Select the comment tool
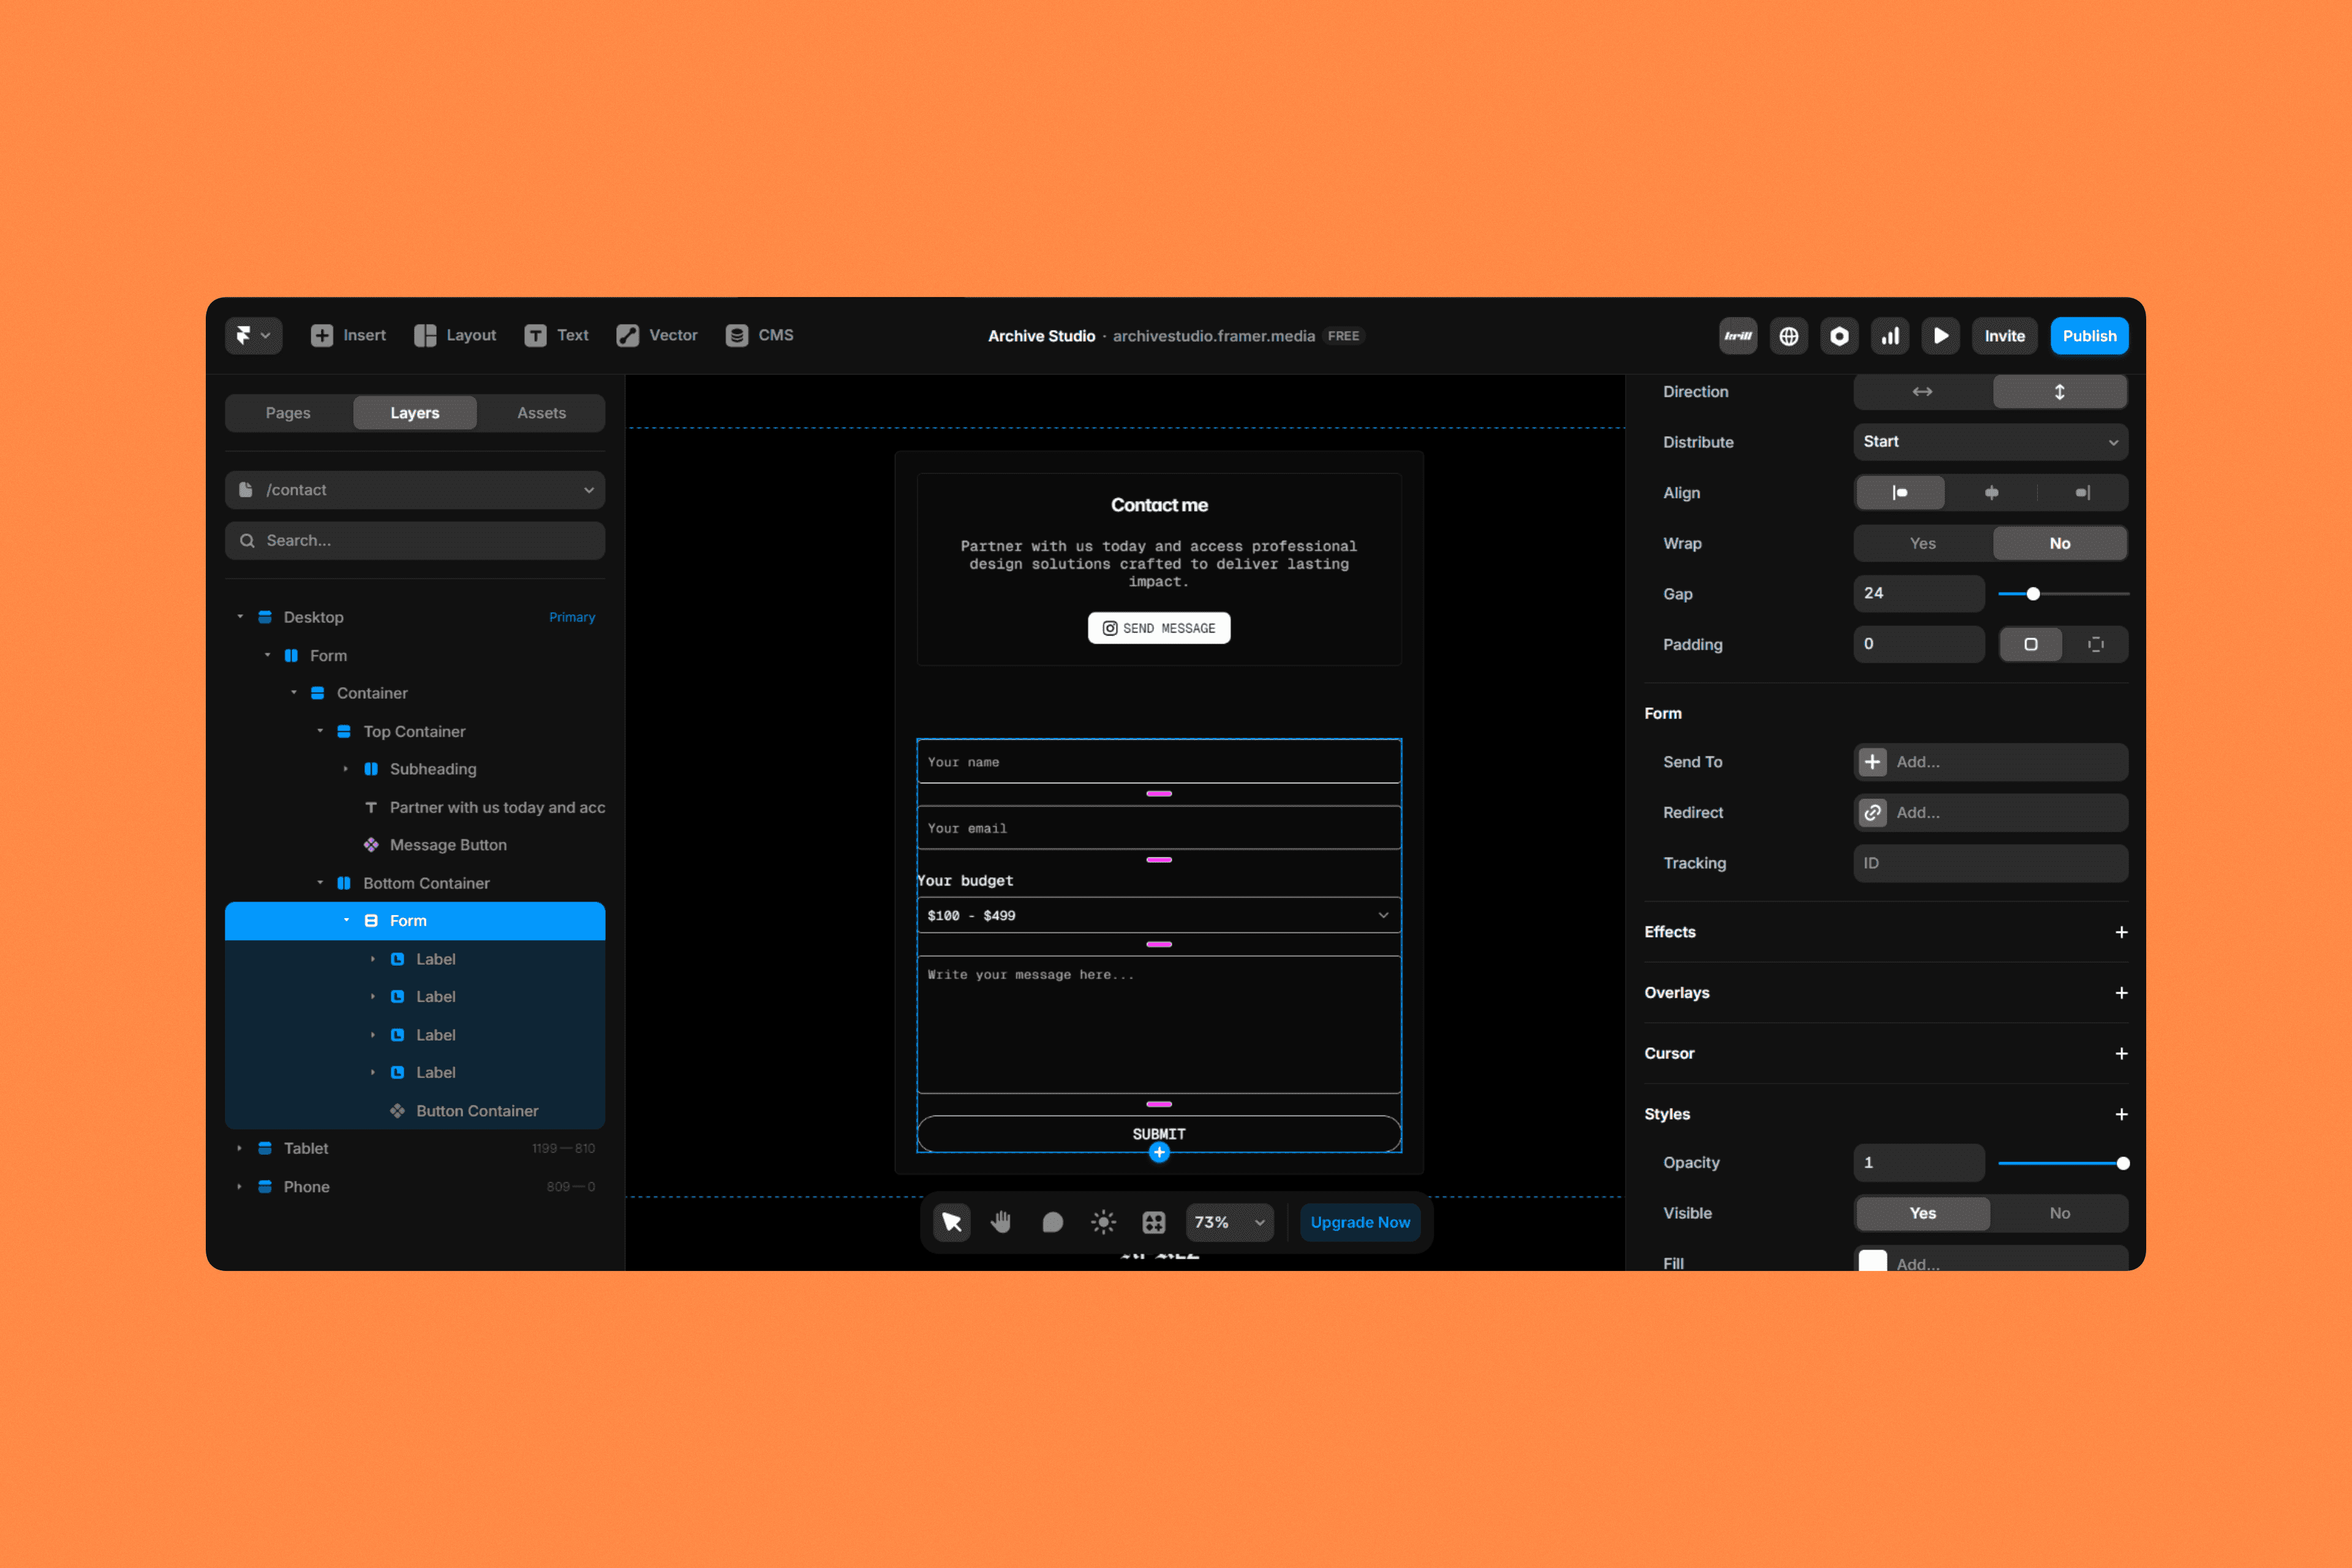The image size is (2352, 1568). point(1052,1222)
